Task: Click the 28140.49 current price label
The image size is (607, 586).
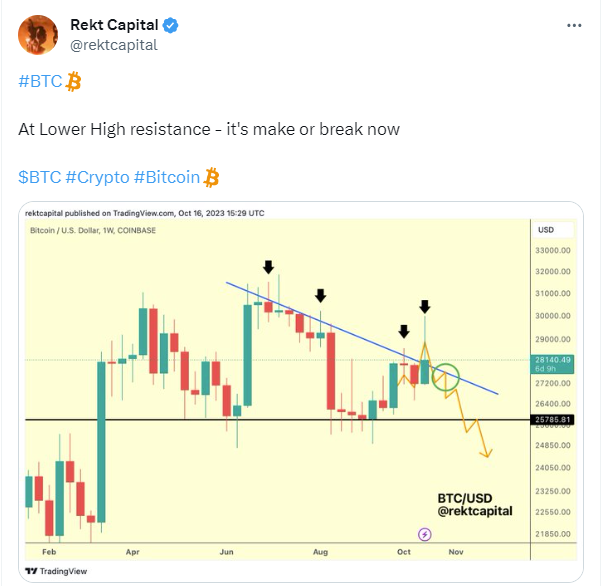Action: pyautogui.click(x=553, y=360)
